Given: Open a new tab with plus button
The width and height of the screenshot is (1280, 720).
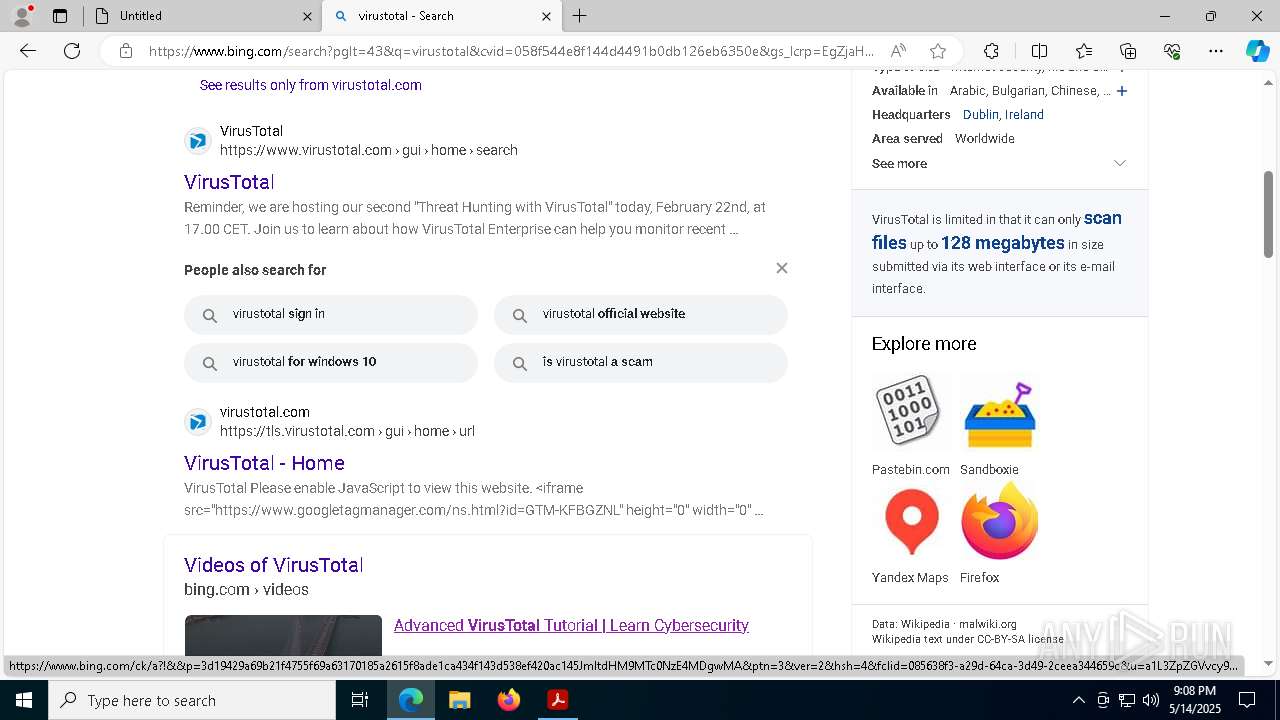Looking at the screenshot, I should click(x=580, y=16).
